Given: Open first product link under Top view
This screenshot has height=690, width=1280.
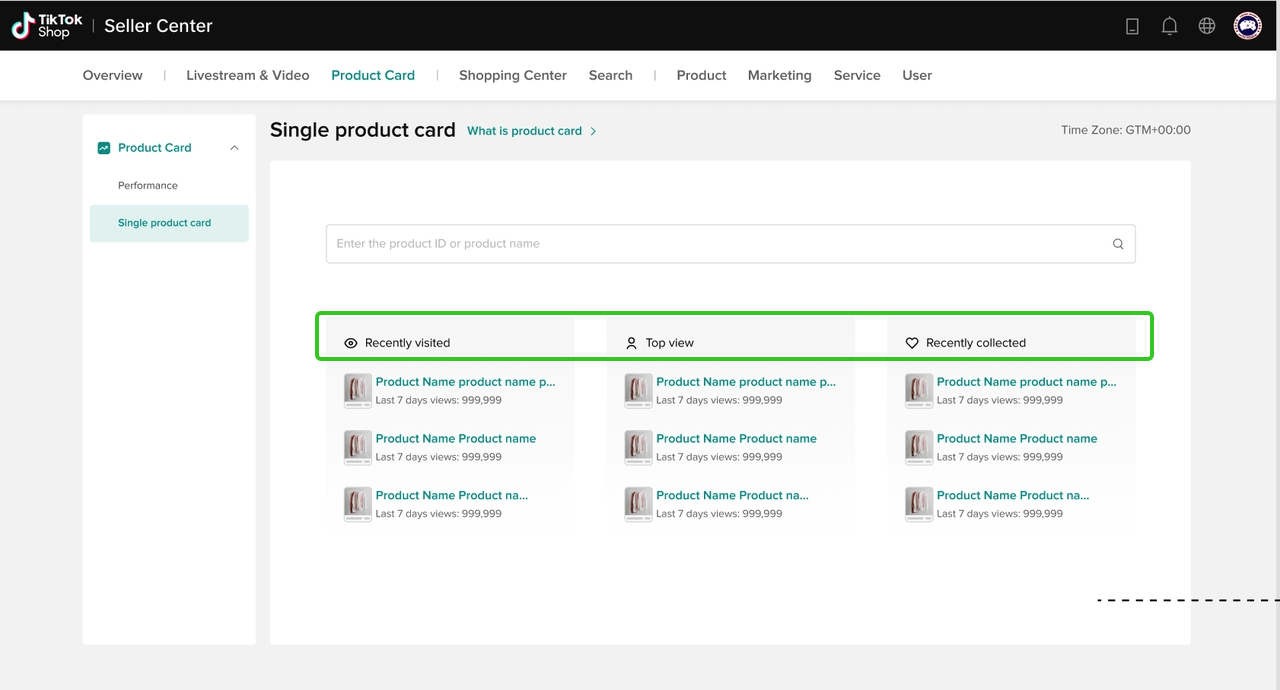Looking at the screenshot, I should click(x=745, y=382).
